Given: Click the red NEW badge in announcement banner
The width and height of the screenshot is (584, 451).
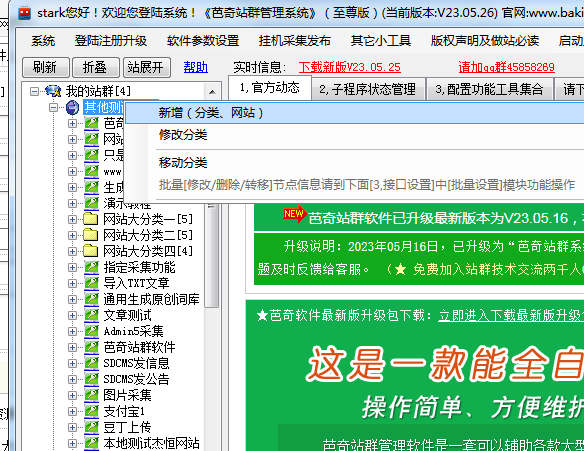Looking at the screenshot, I should point(294,214).
